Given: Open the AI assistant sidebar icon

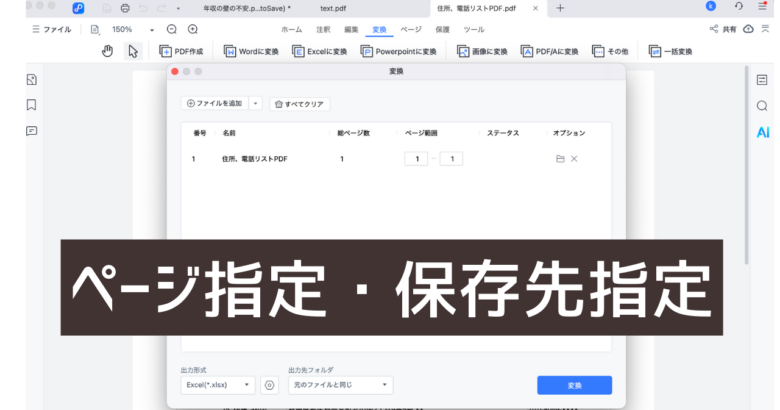Looking at the screenshot, I should [x=762, y=132].
